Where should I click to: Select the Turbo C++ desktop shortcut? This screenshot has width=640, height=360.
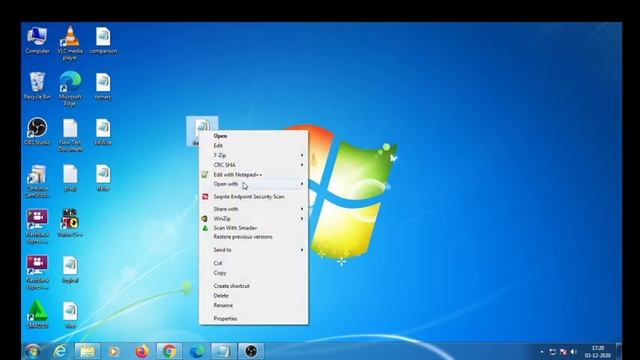pos(70,223)
